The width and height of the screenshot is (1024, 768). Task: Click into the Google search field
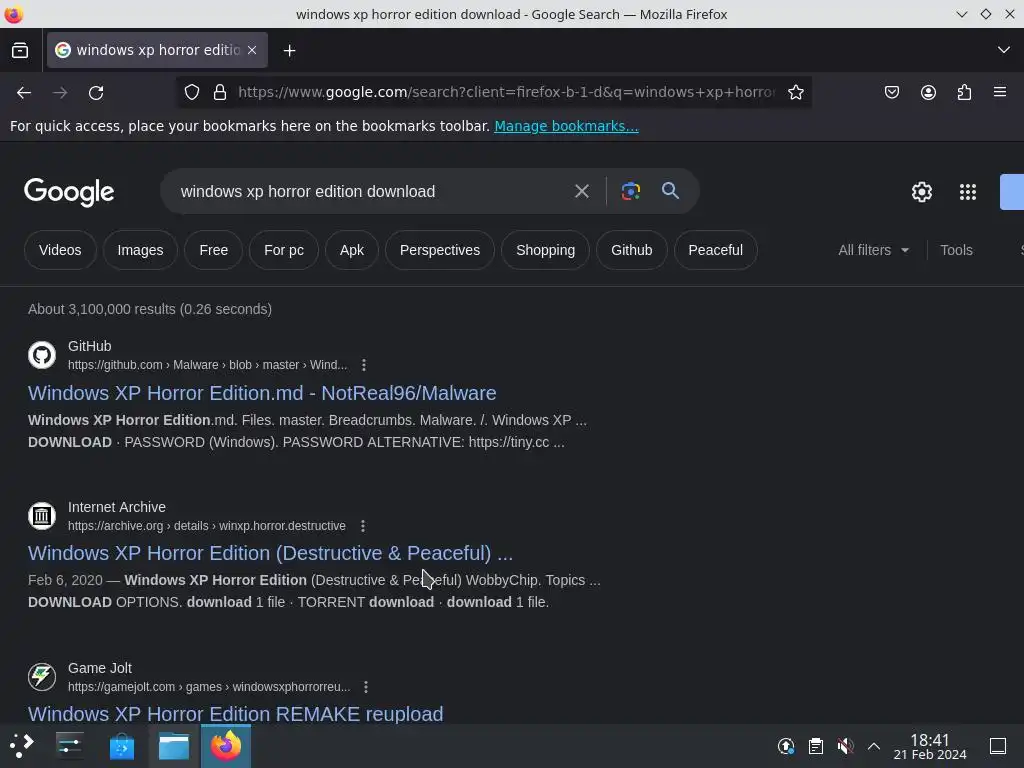(x=372, y=191)
